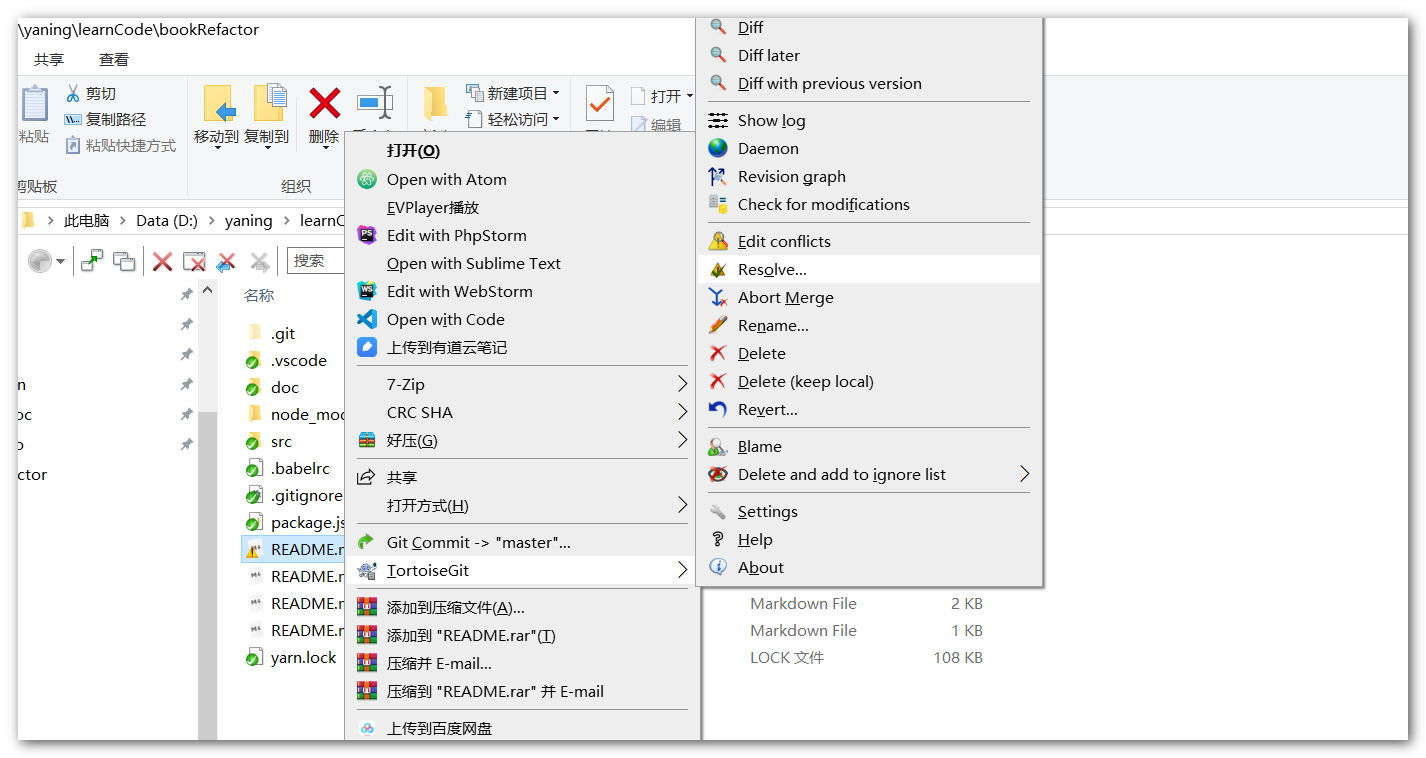Click the 共享 share menu entry
This screenshot has width=1426, height=758.
pyautogui.click(x=523, y=477)
